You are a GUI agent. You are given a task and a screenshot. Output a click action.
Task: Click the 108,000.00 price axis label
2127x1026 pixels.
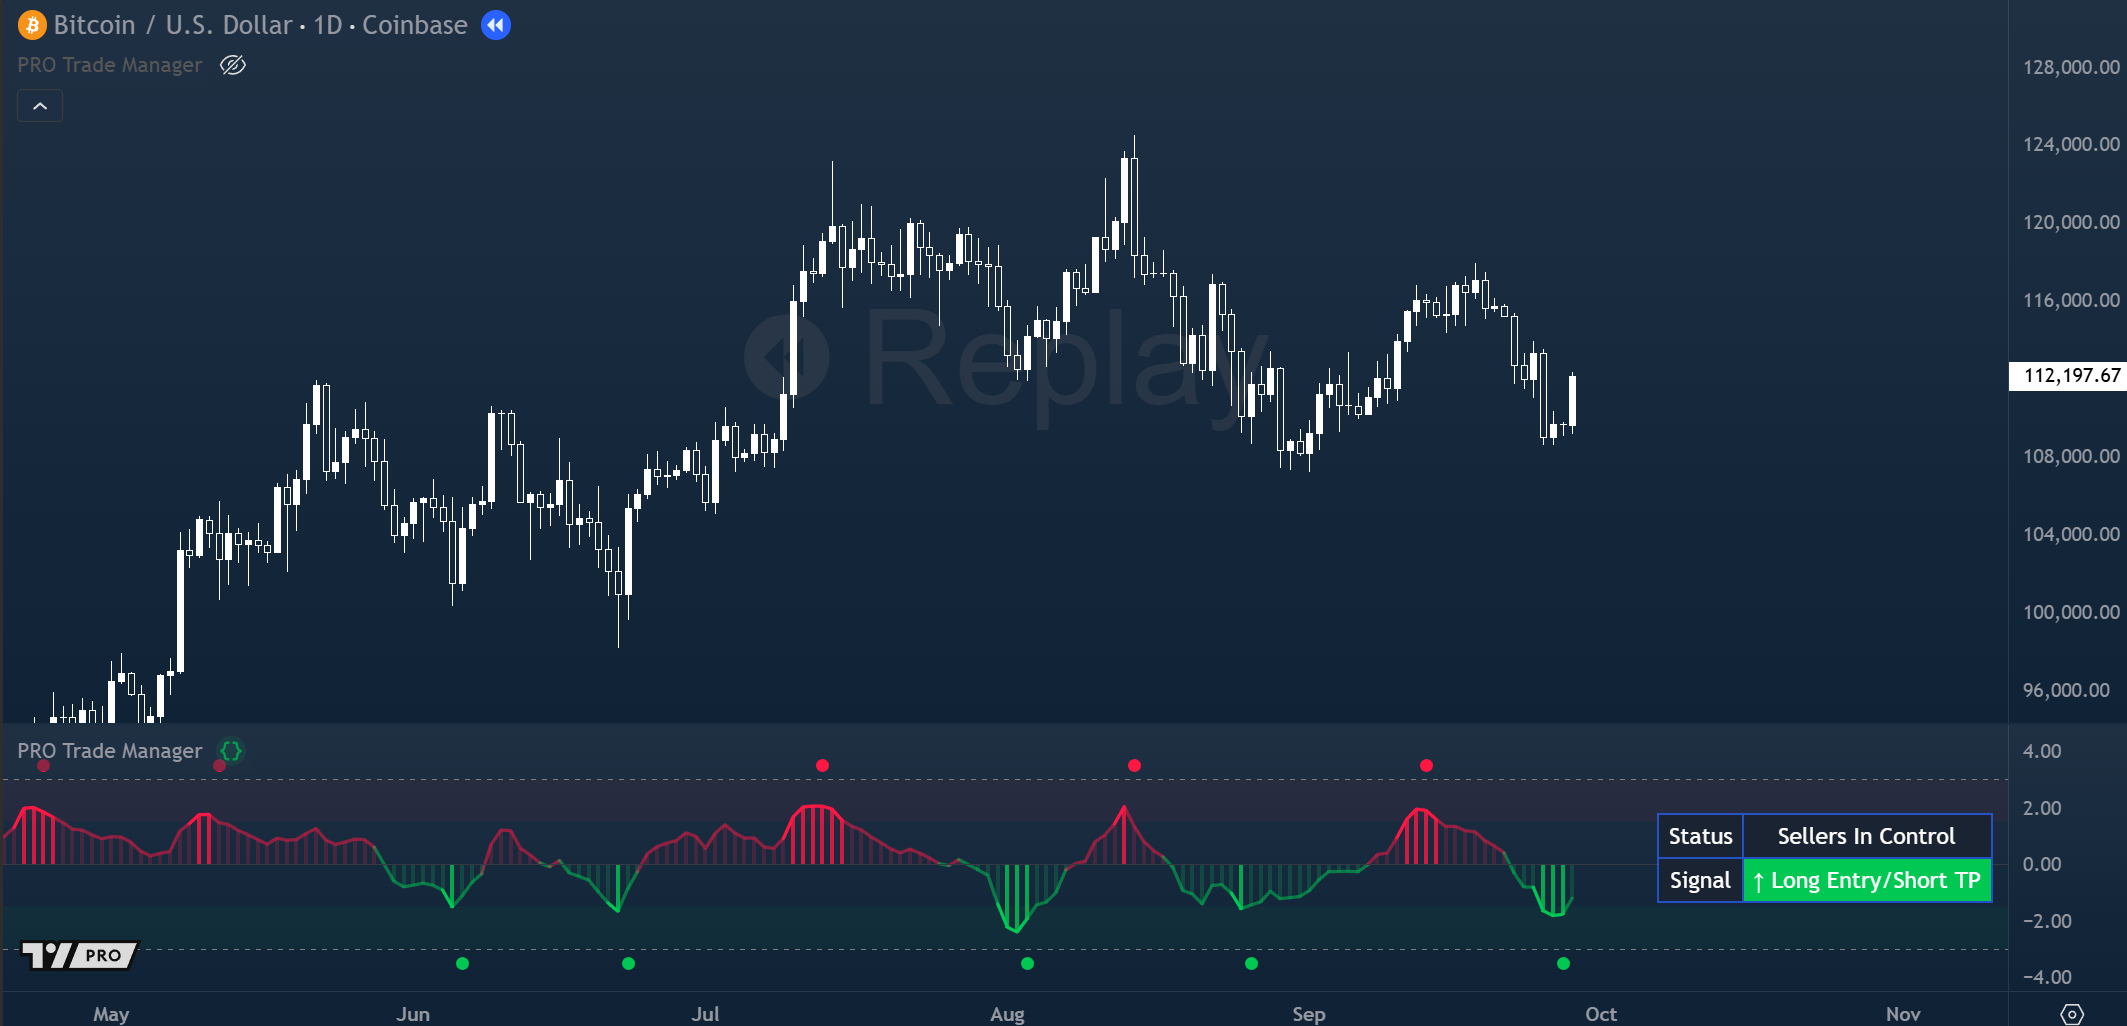coord(2071,456)
